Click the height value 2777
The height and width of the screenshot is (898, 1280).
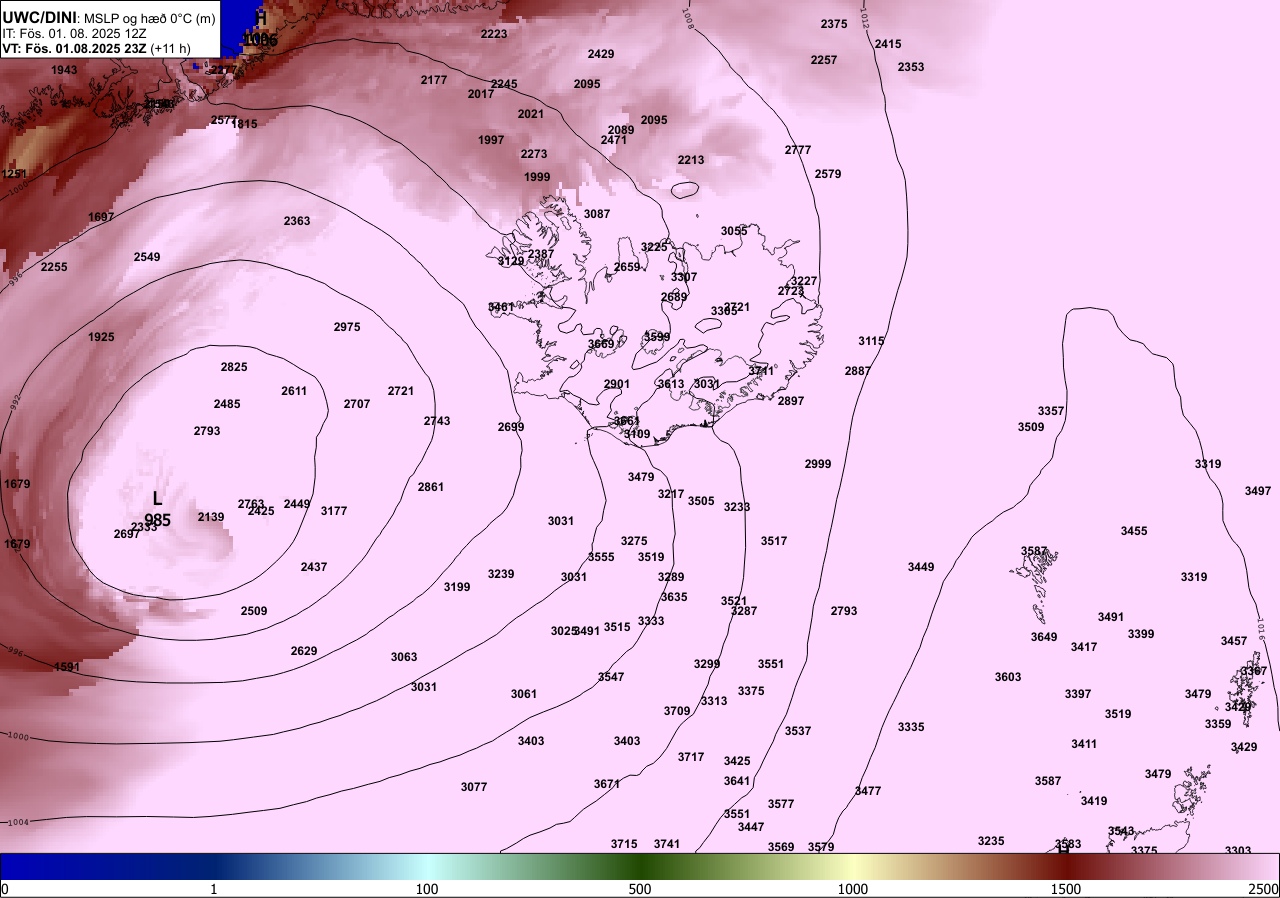click(x=798, y=150)
